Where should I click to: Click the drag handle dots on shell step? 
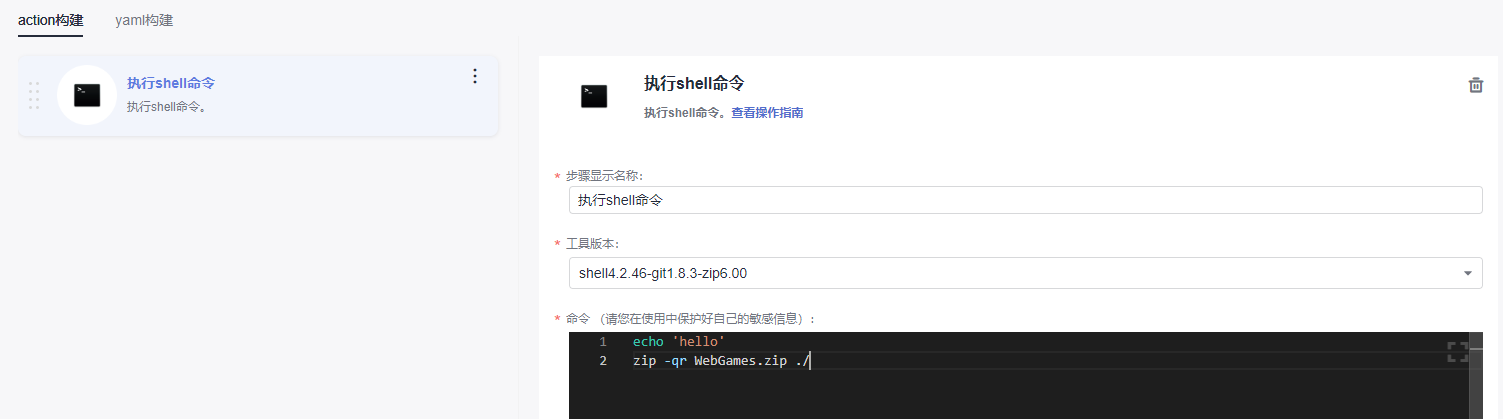[34, 95]
